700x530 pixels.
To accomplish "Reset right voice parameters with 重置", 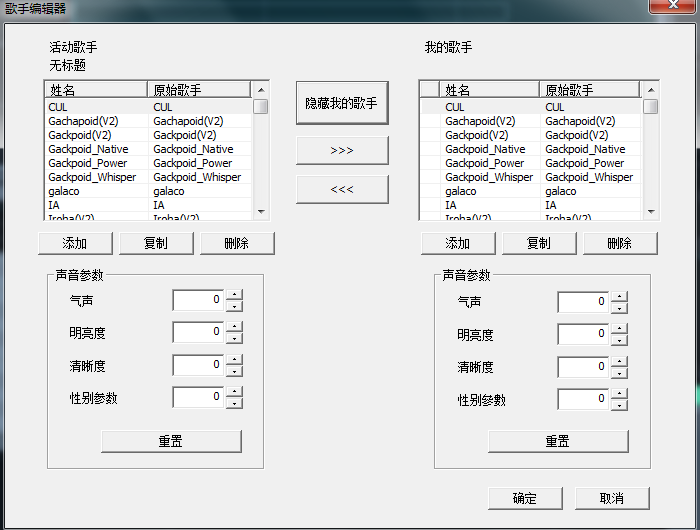I will pyautogui.click(x=558, y=442).
